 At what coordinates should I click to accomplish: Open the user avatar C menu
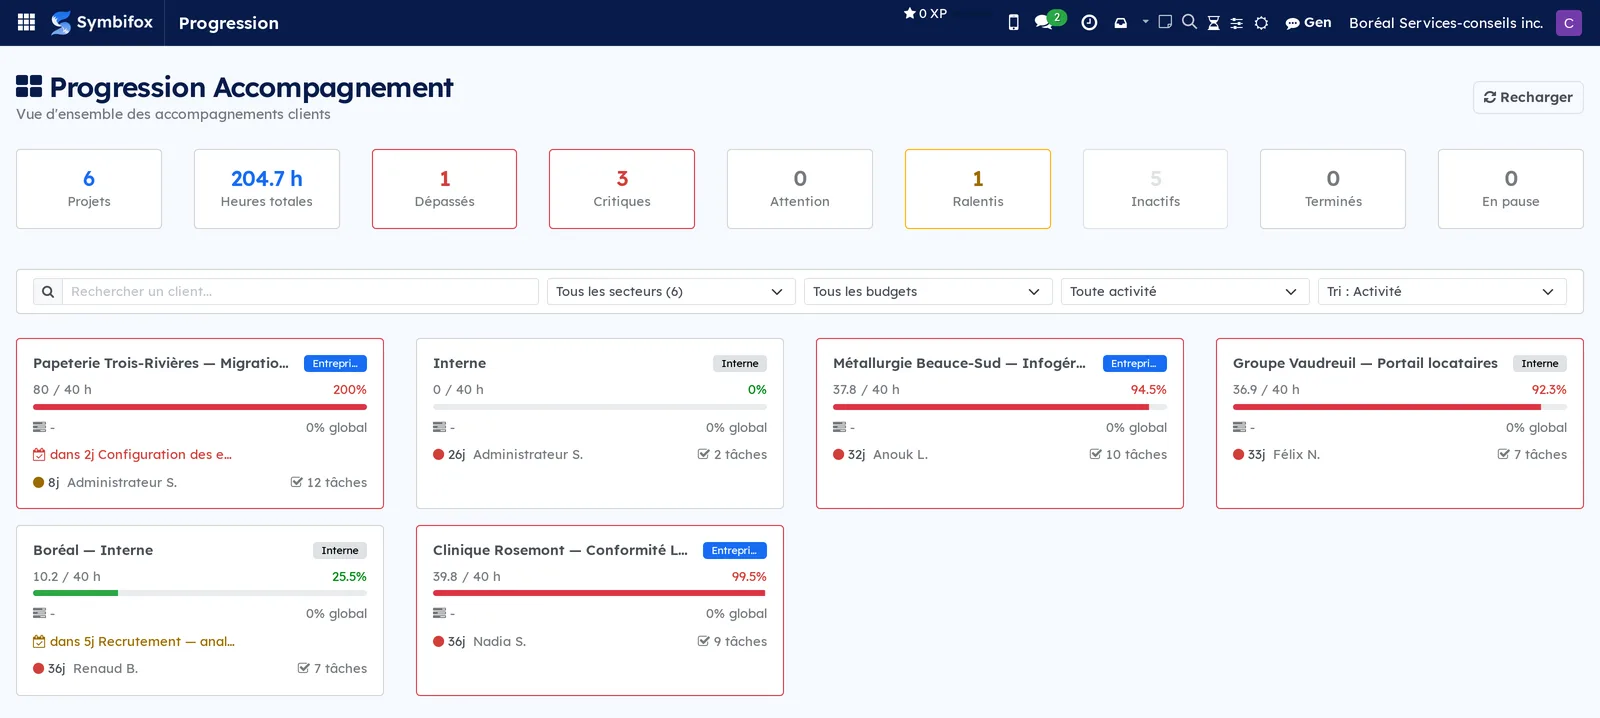pos(1569,22)
